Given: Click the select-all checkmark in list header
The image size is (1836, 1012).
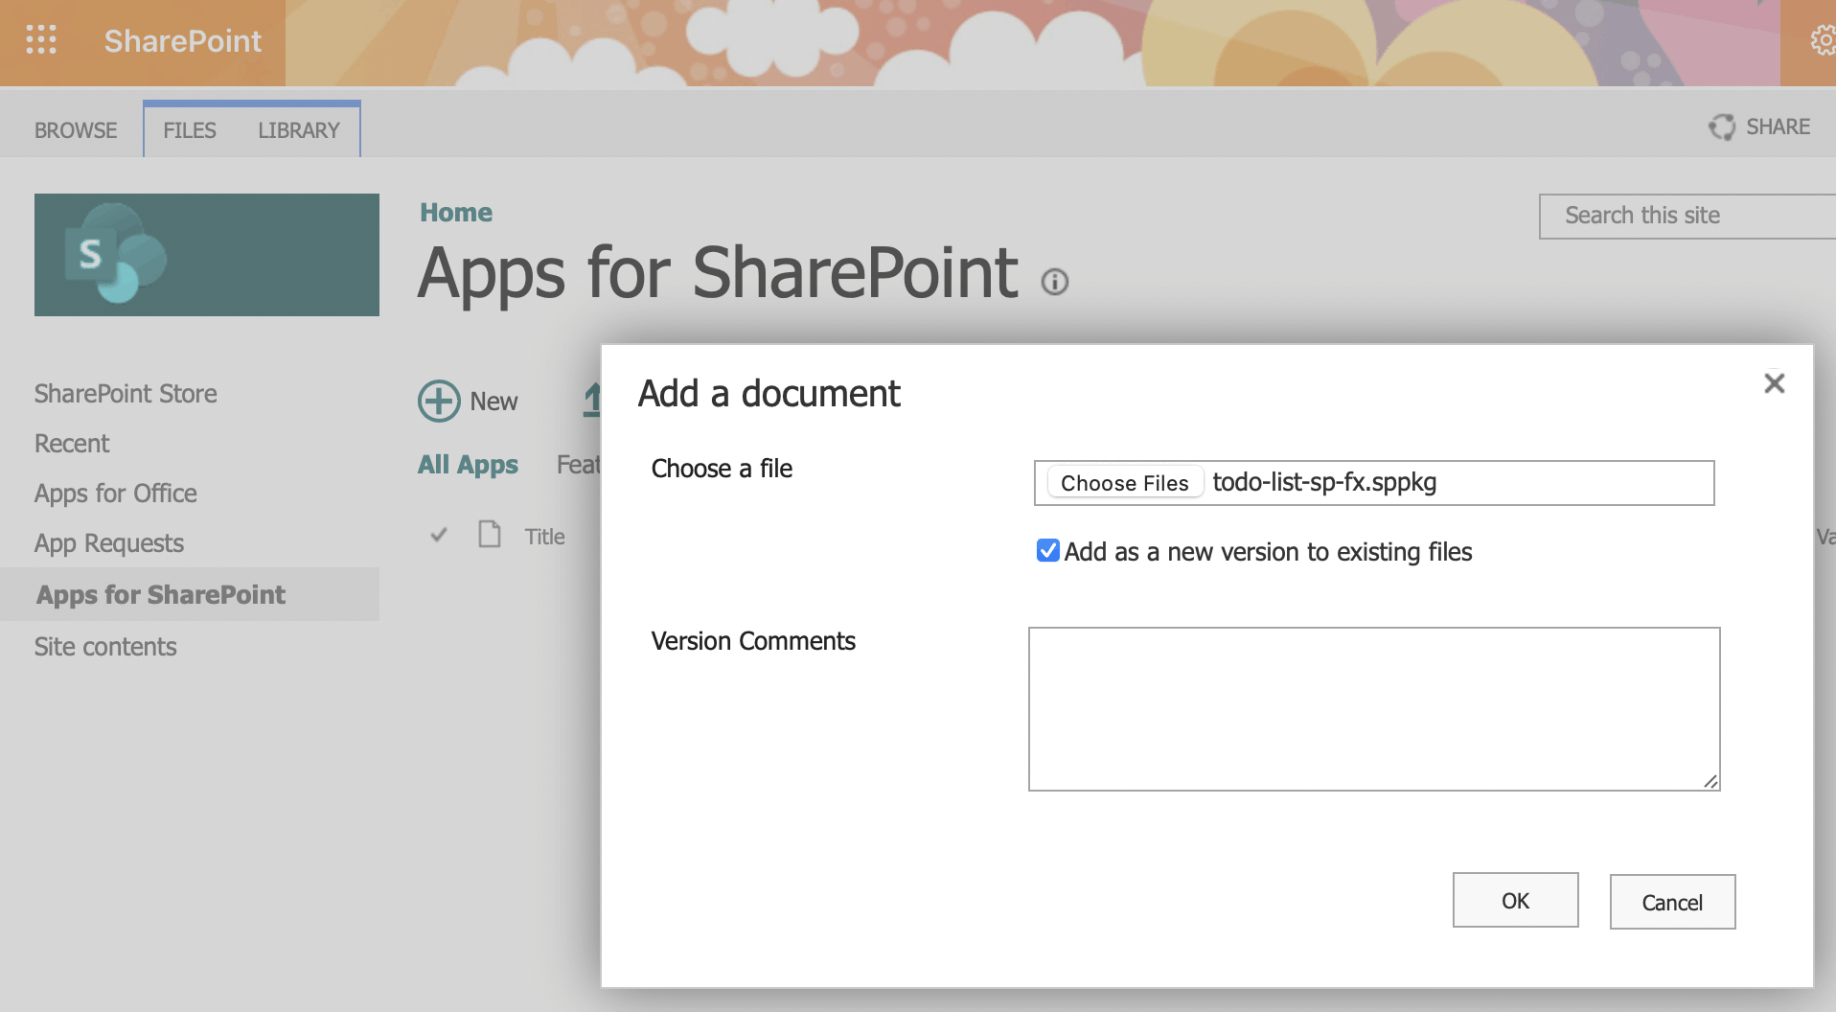Looking at the screenshot, I should 438,535.
